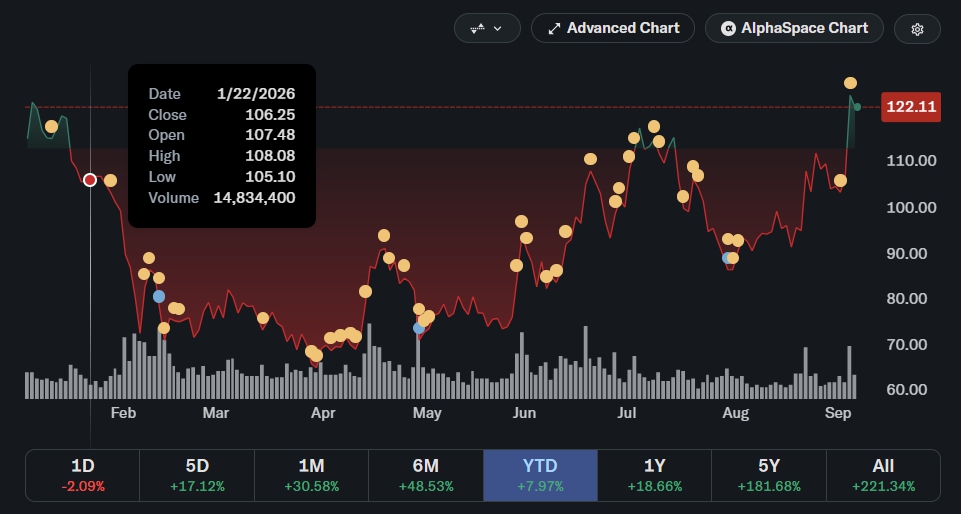This screenshot has height=514, width=961.
Task: Click the blue event marker near August
Action: (x=727, y=258)
